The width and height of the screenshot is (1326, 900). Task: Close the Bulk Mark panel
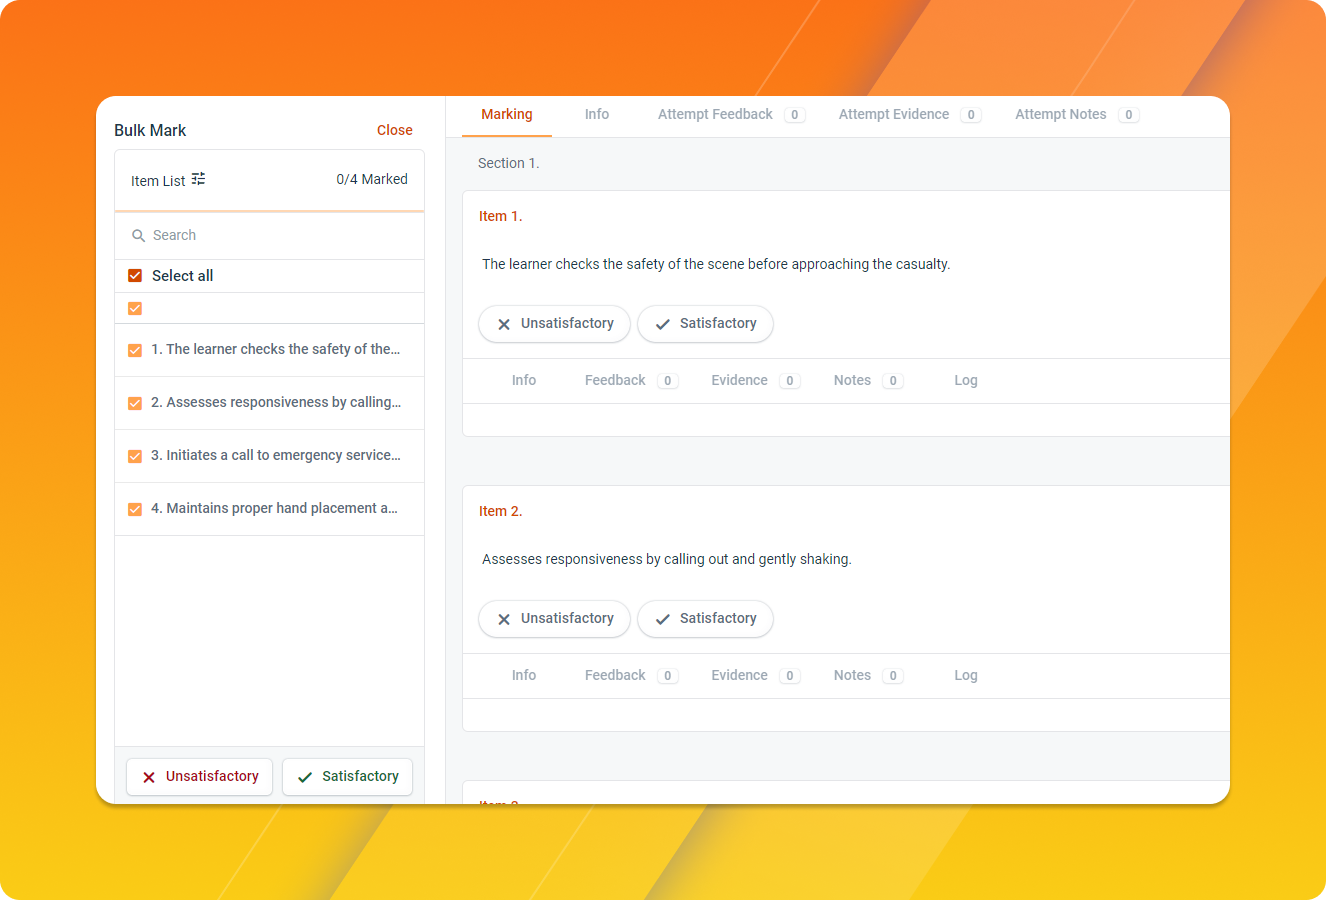(x=395, y=130)
